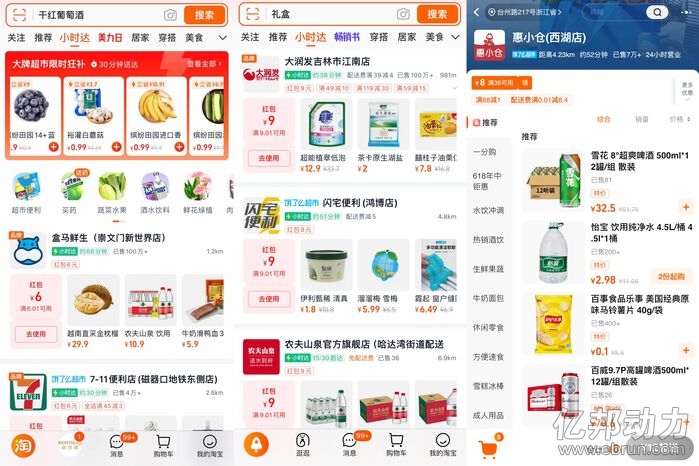
Task: Select 休闲零食 in the store sidebar
Action: [x=488, y=327]
